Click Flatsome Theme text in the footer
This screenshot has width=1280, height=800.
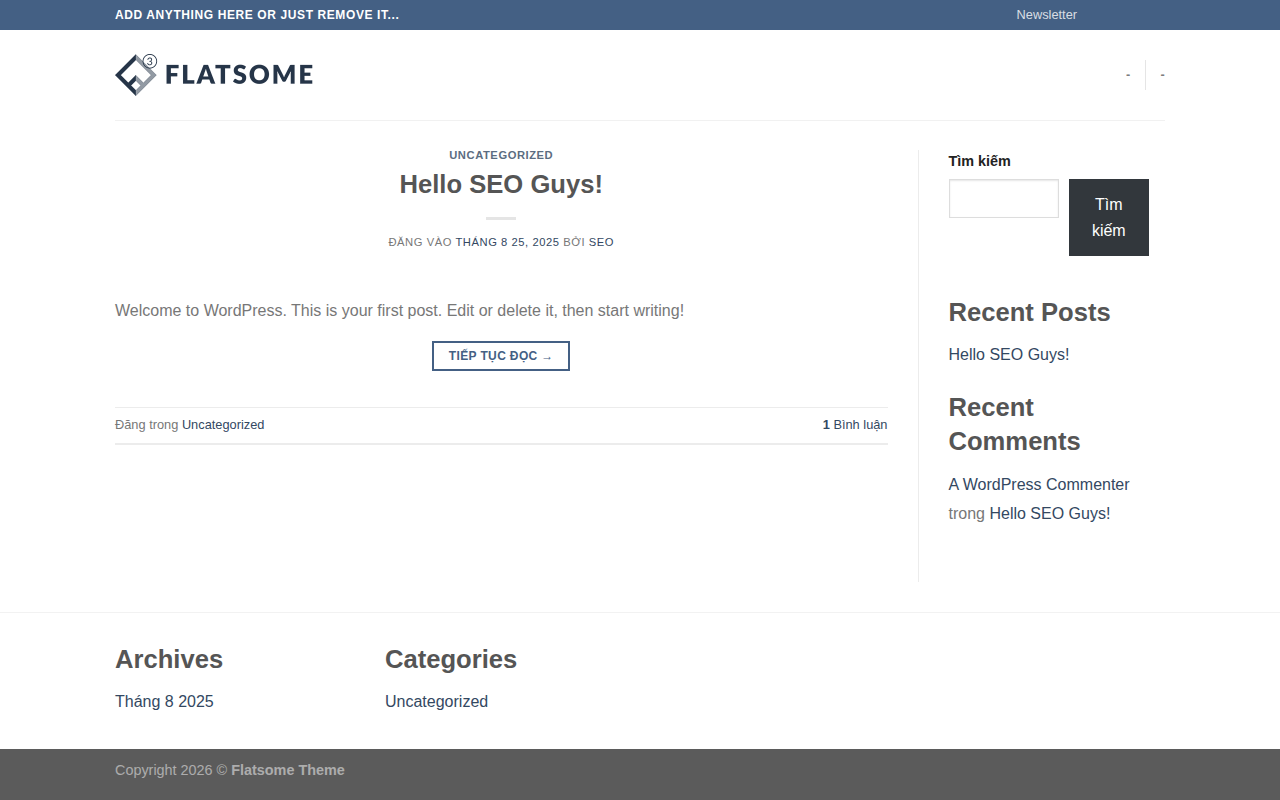pos(288,770)
